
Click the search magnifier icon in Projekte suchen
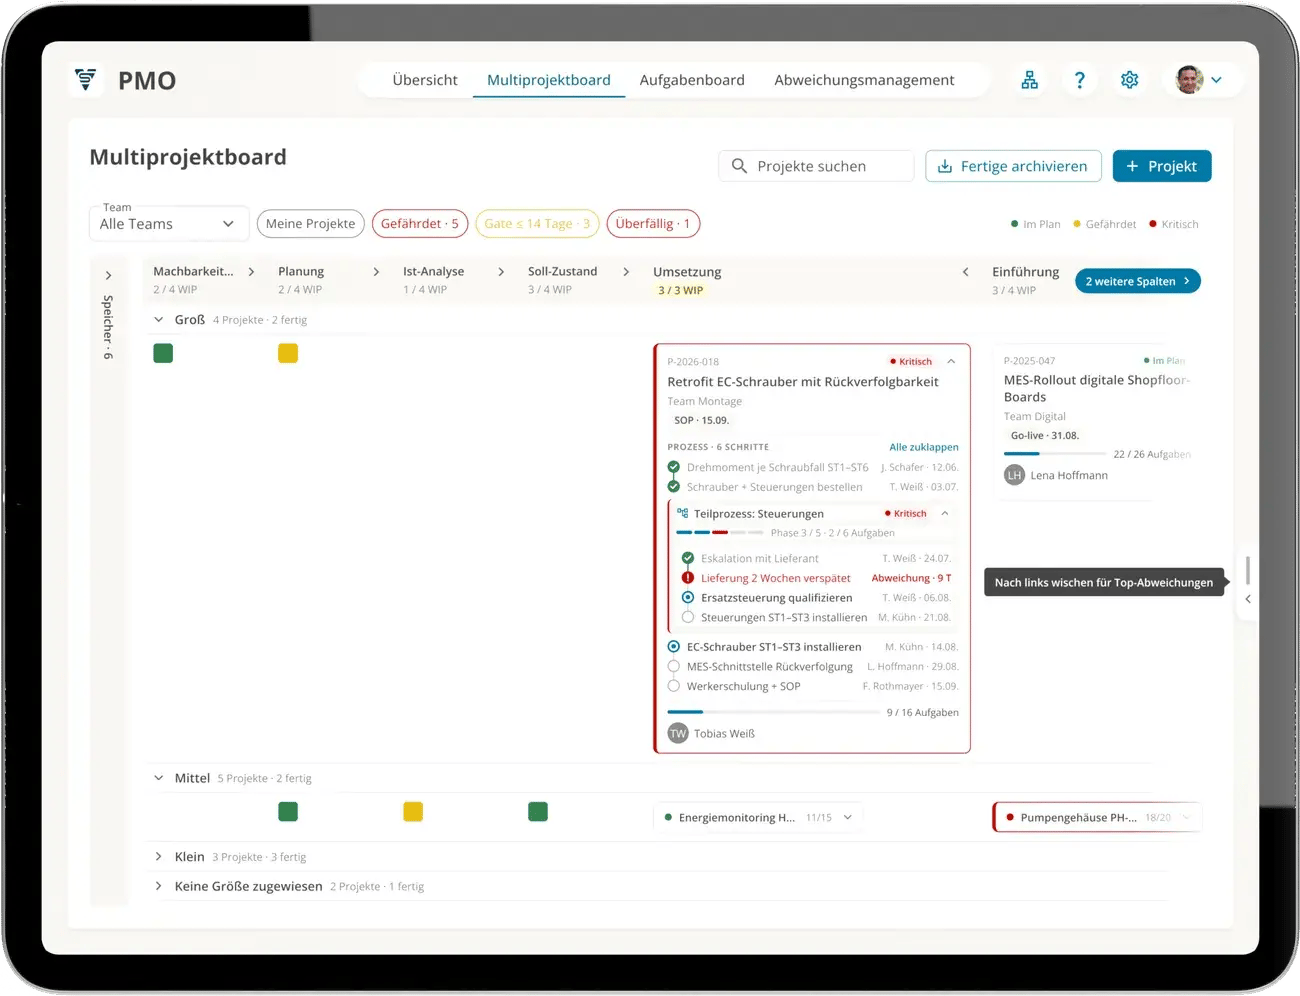click(x=739, y=166)
